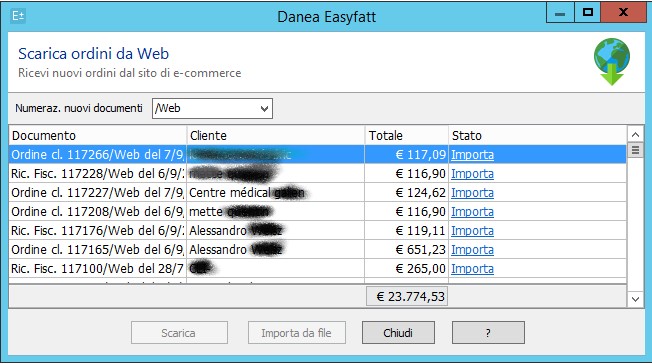Click Importa for Ric. Fisc. 117228/Web
This screenshot has width=652, height=364.
(472, 174)
